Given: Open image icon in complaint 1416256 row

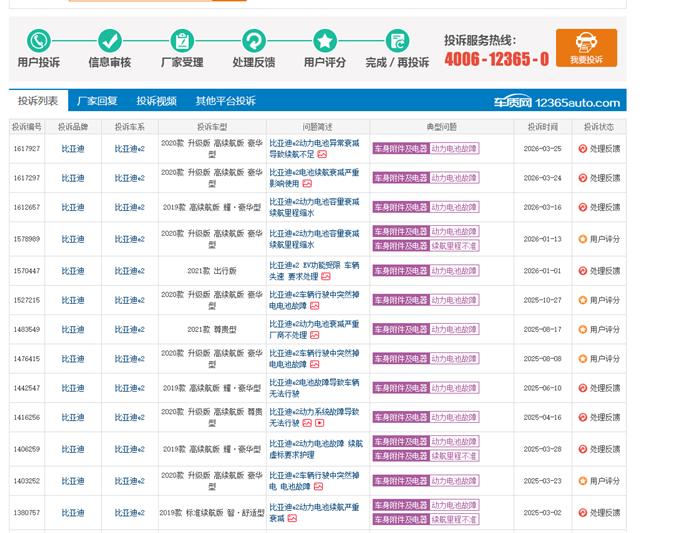Looking at the screenshot, I should pos(307,423).
